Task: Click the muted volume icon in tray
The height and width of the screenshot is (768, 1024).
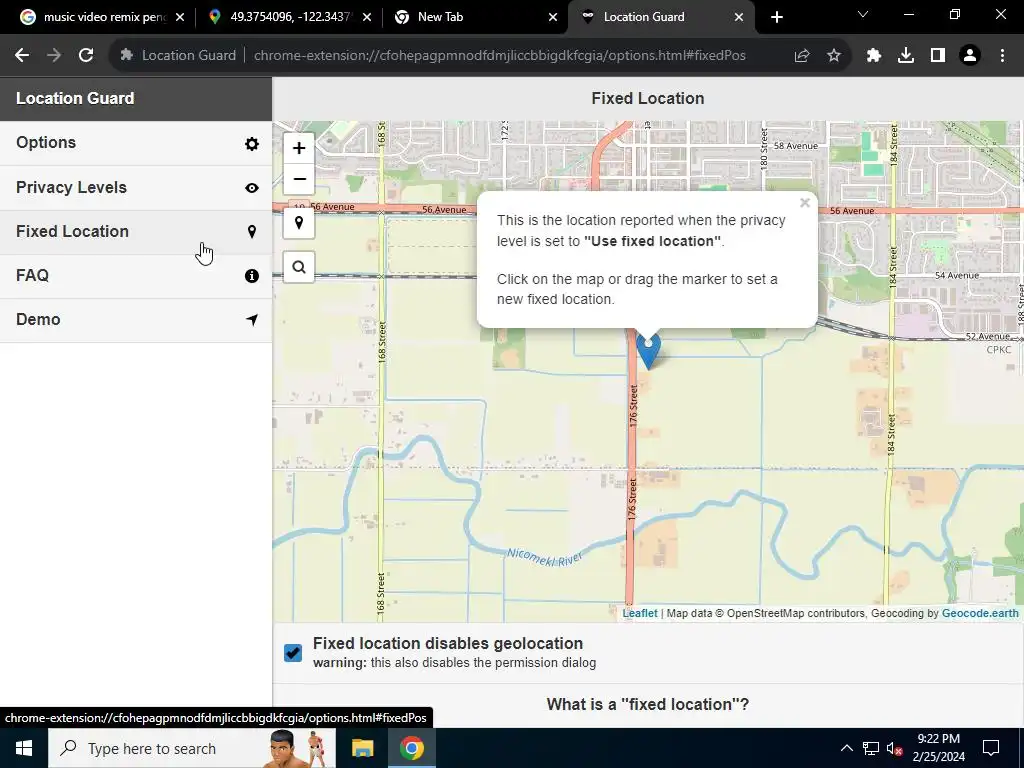Action: click(895, 748)
